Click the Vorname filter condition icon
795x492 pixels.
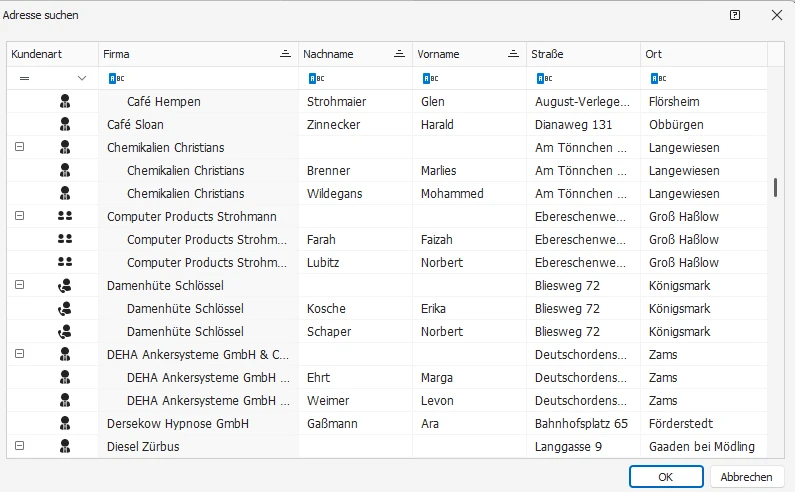(x=431, y=78)
